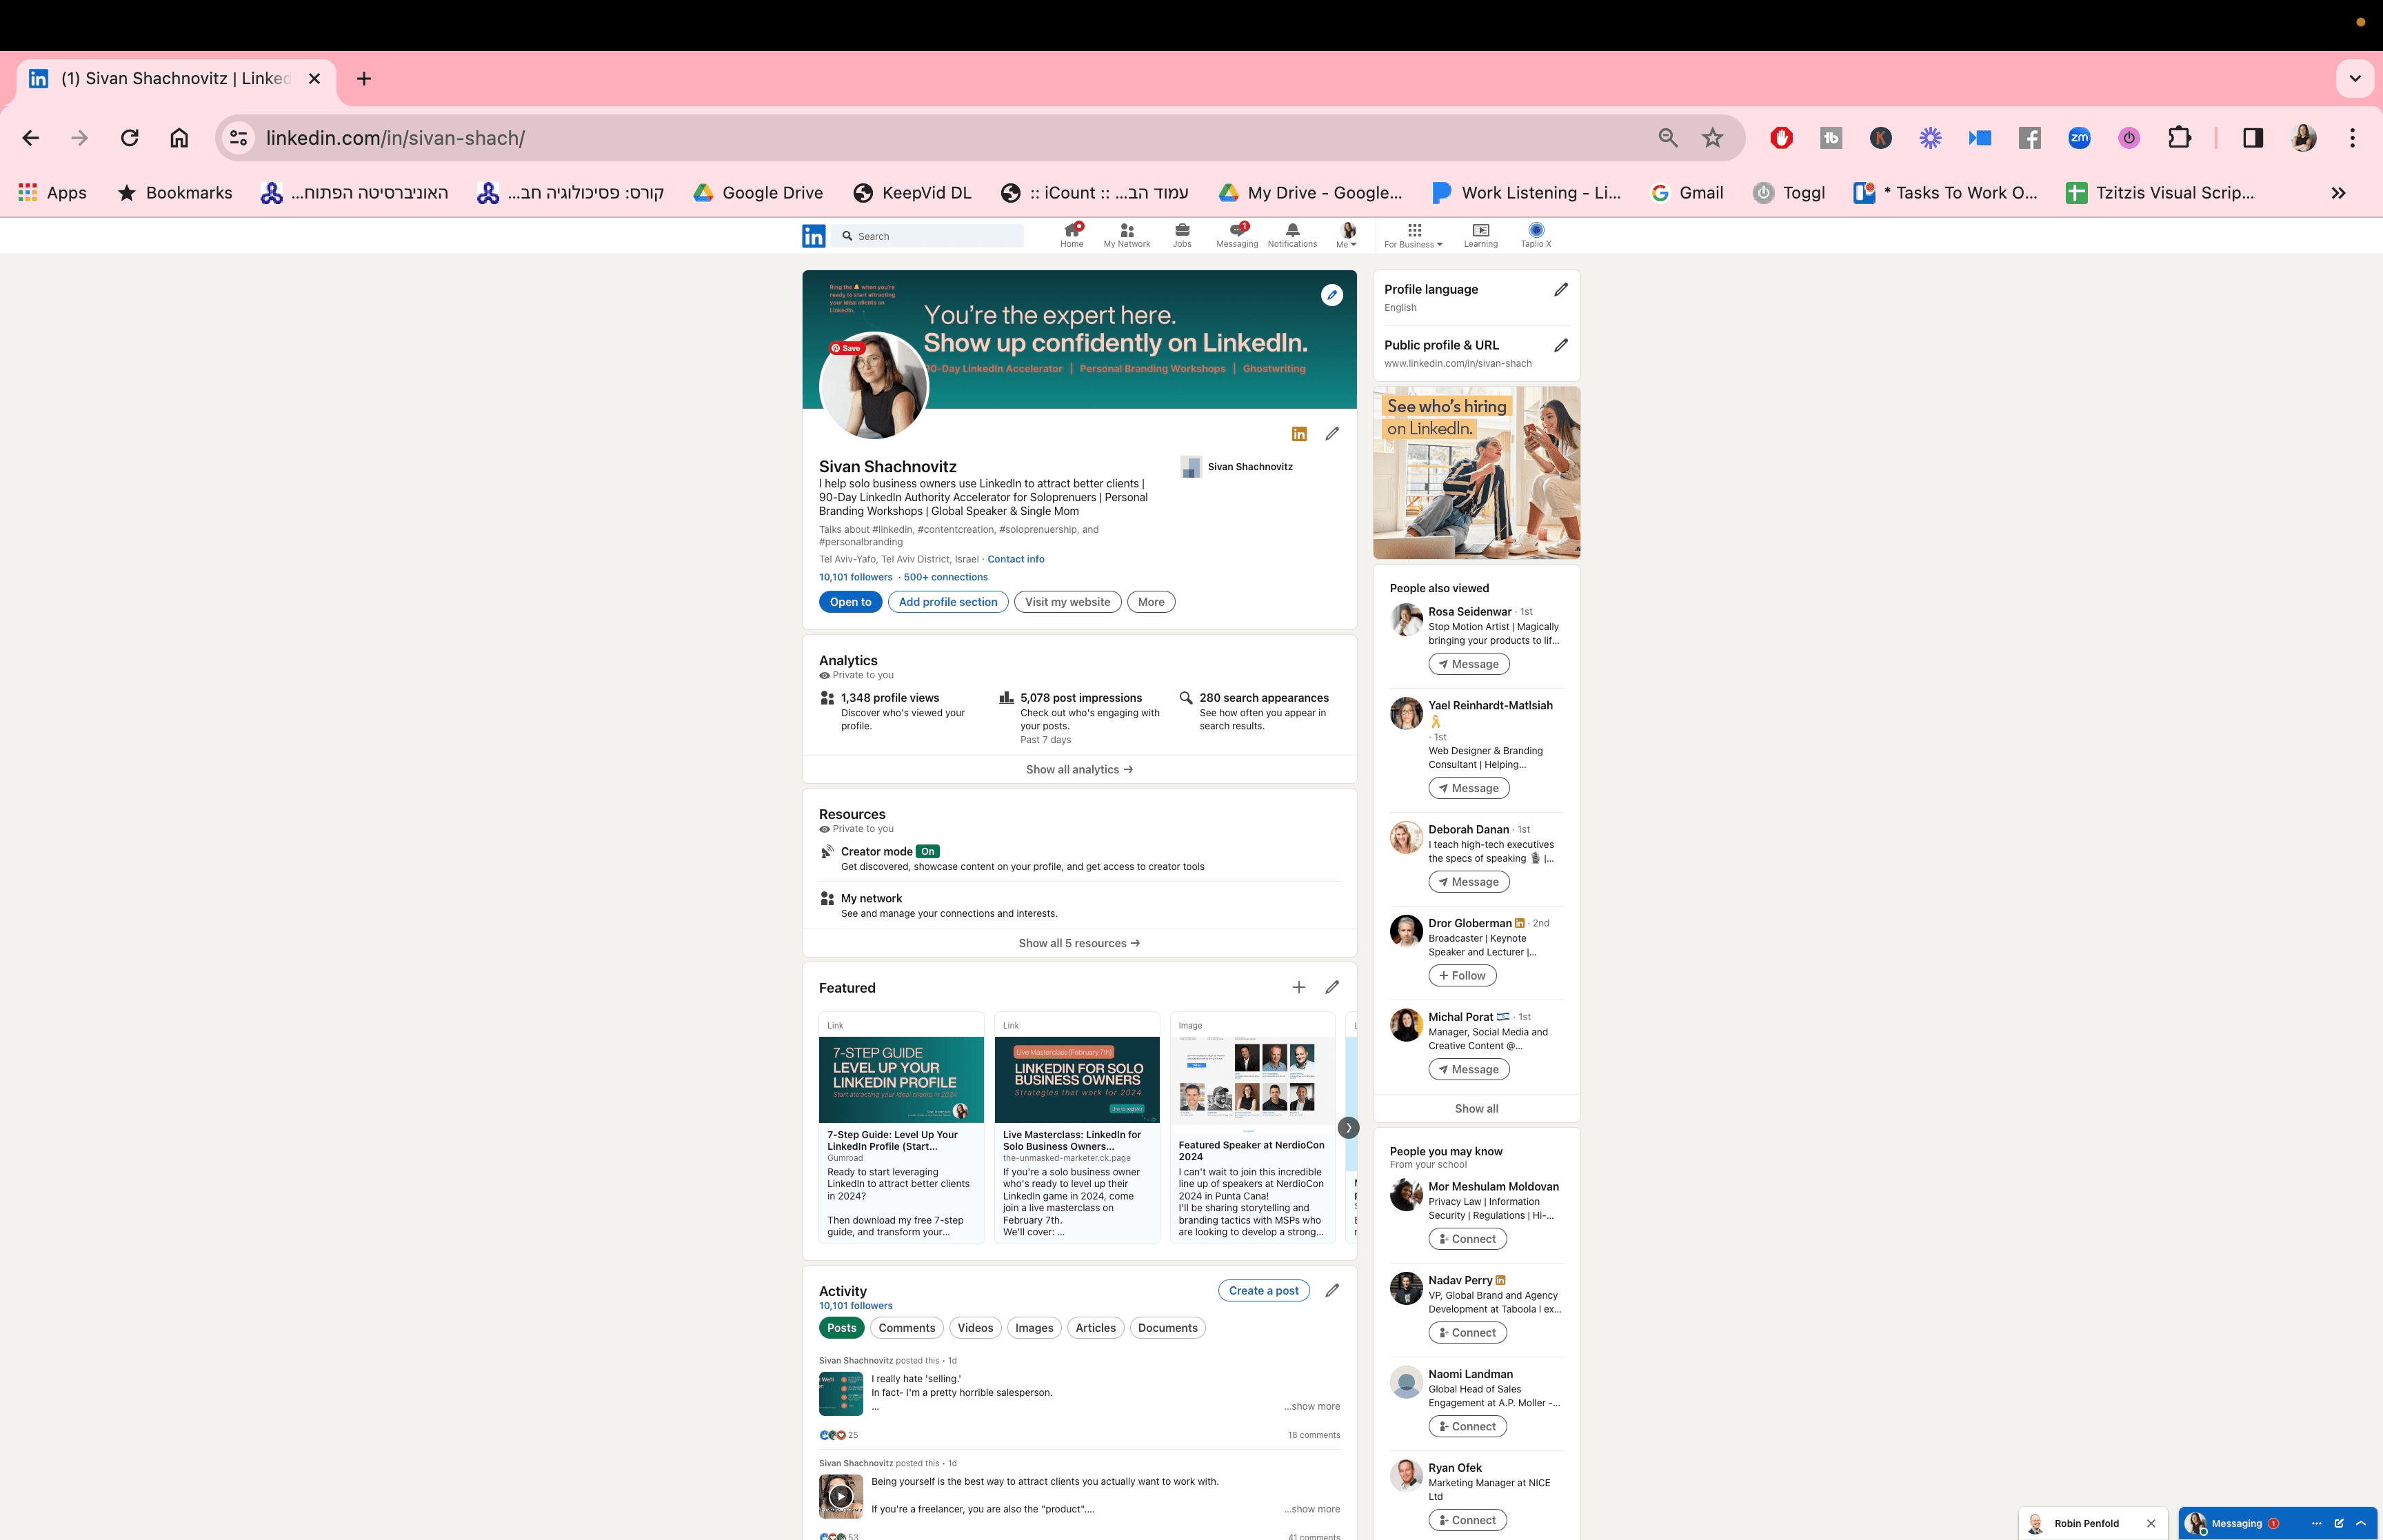Click Visit my website button

tap(1068, 602)
